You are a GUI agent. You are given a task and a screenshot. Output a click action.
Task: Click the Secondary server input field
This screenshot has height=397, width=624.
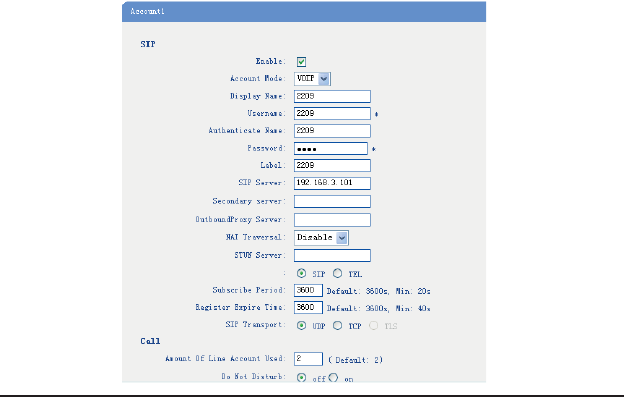pos(332,201)
